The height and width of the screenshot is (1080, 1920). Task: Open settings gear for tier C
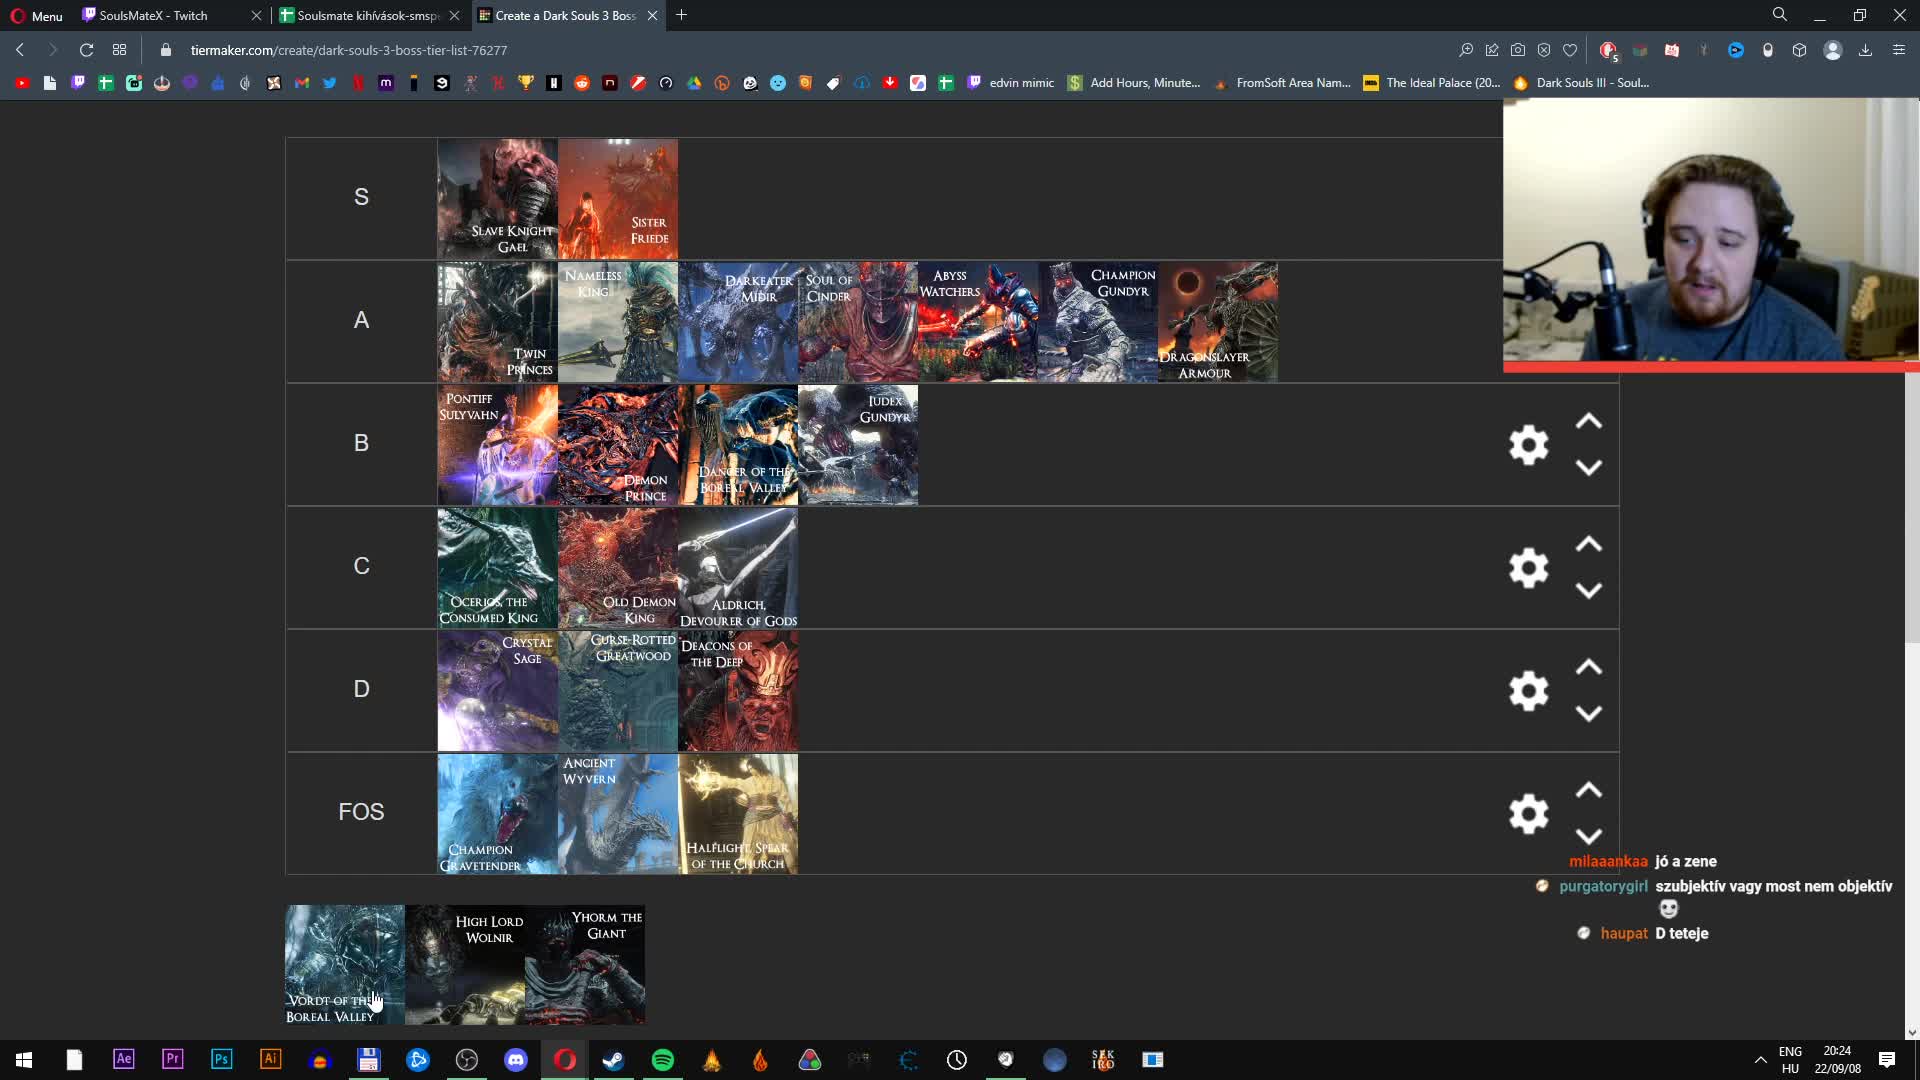tap(1528, 568)
